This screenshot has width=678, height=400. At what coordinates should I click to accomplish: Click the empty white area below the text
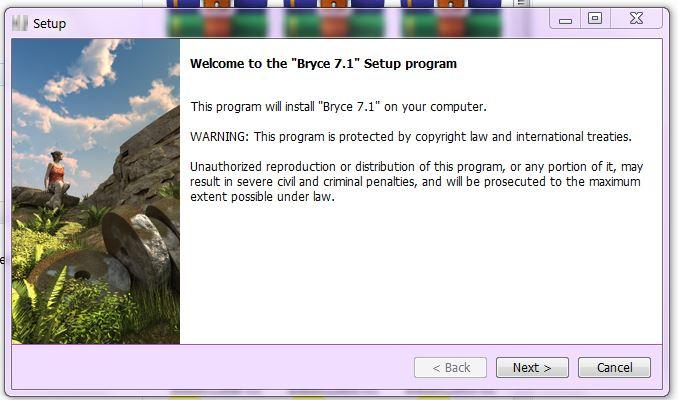pyautogui.click(x=421, y=272)
